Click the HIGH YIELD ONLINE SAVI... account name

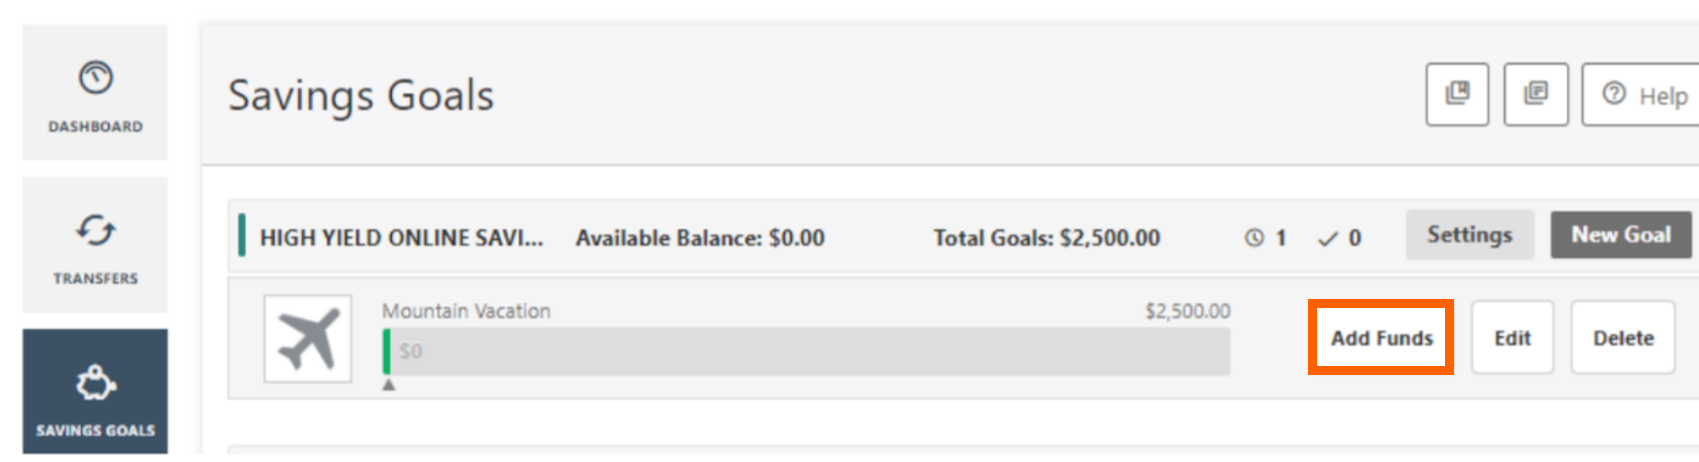click(x=402, y=238)
